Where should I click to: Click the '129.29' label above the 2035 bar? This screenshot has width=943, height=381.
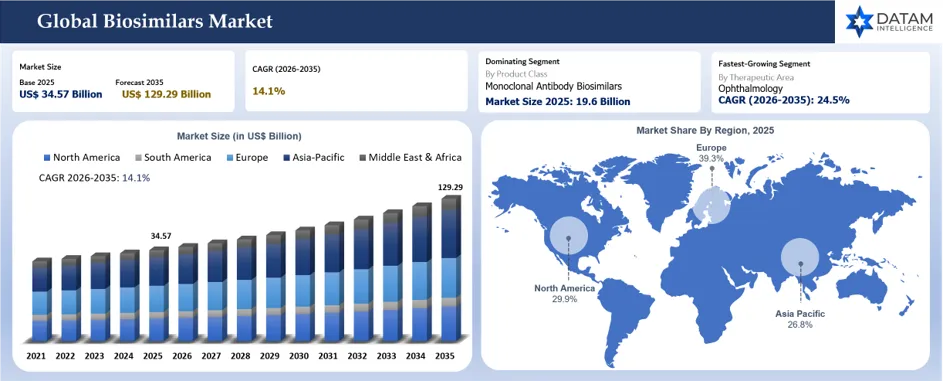click(450, 187)
